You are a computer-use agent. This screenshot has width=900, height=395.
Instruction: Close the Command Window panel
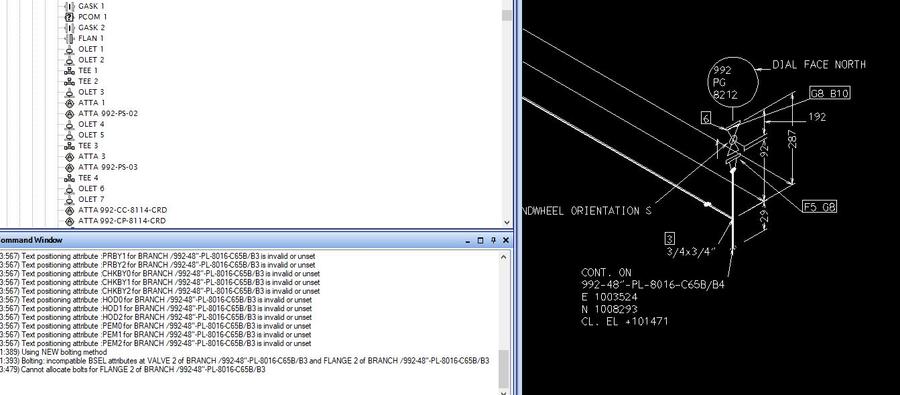pos(506,240)
